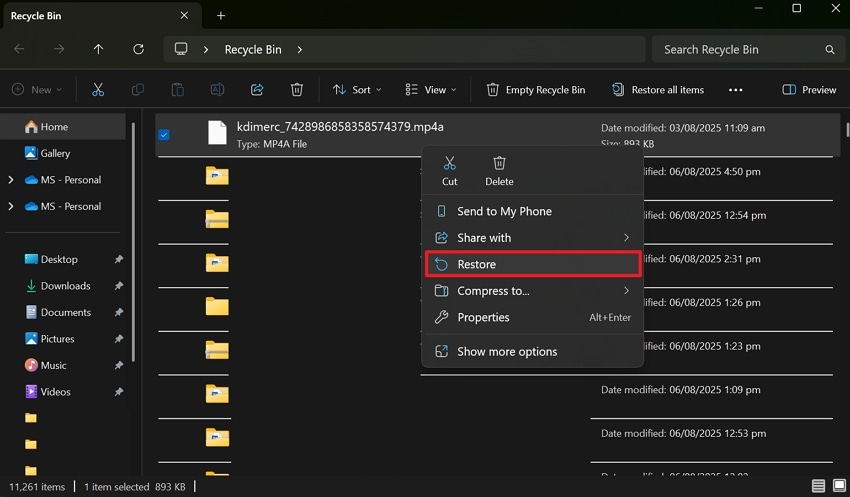This screenshot has height=497, width=850.
Task: Select folder dated 06/08/2025 1:26 pm
Action: point(217,306)
